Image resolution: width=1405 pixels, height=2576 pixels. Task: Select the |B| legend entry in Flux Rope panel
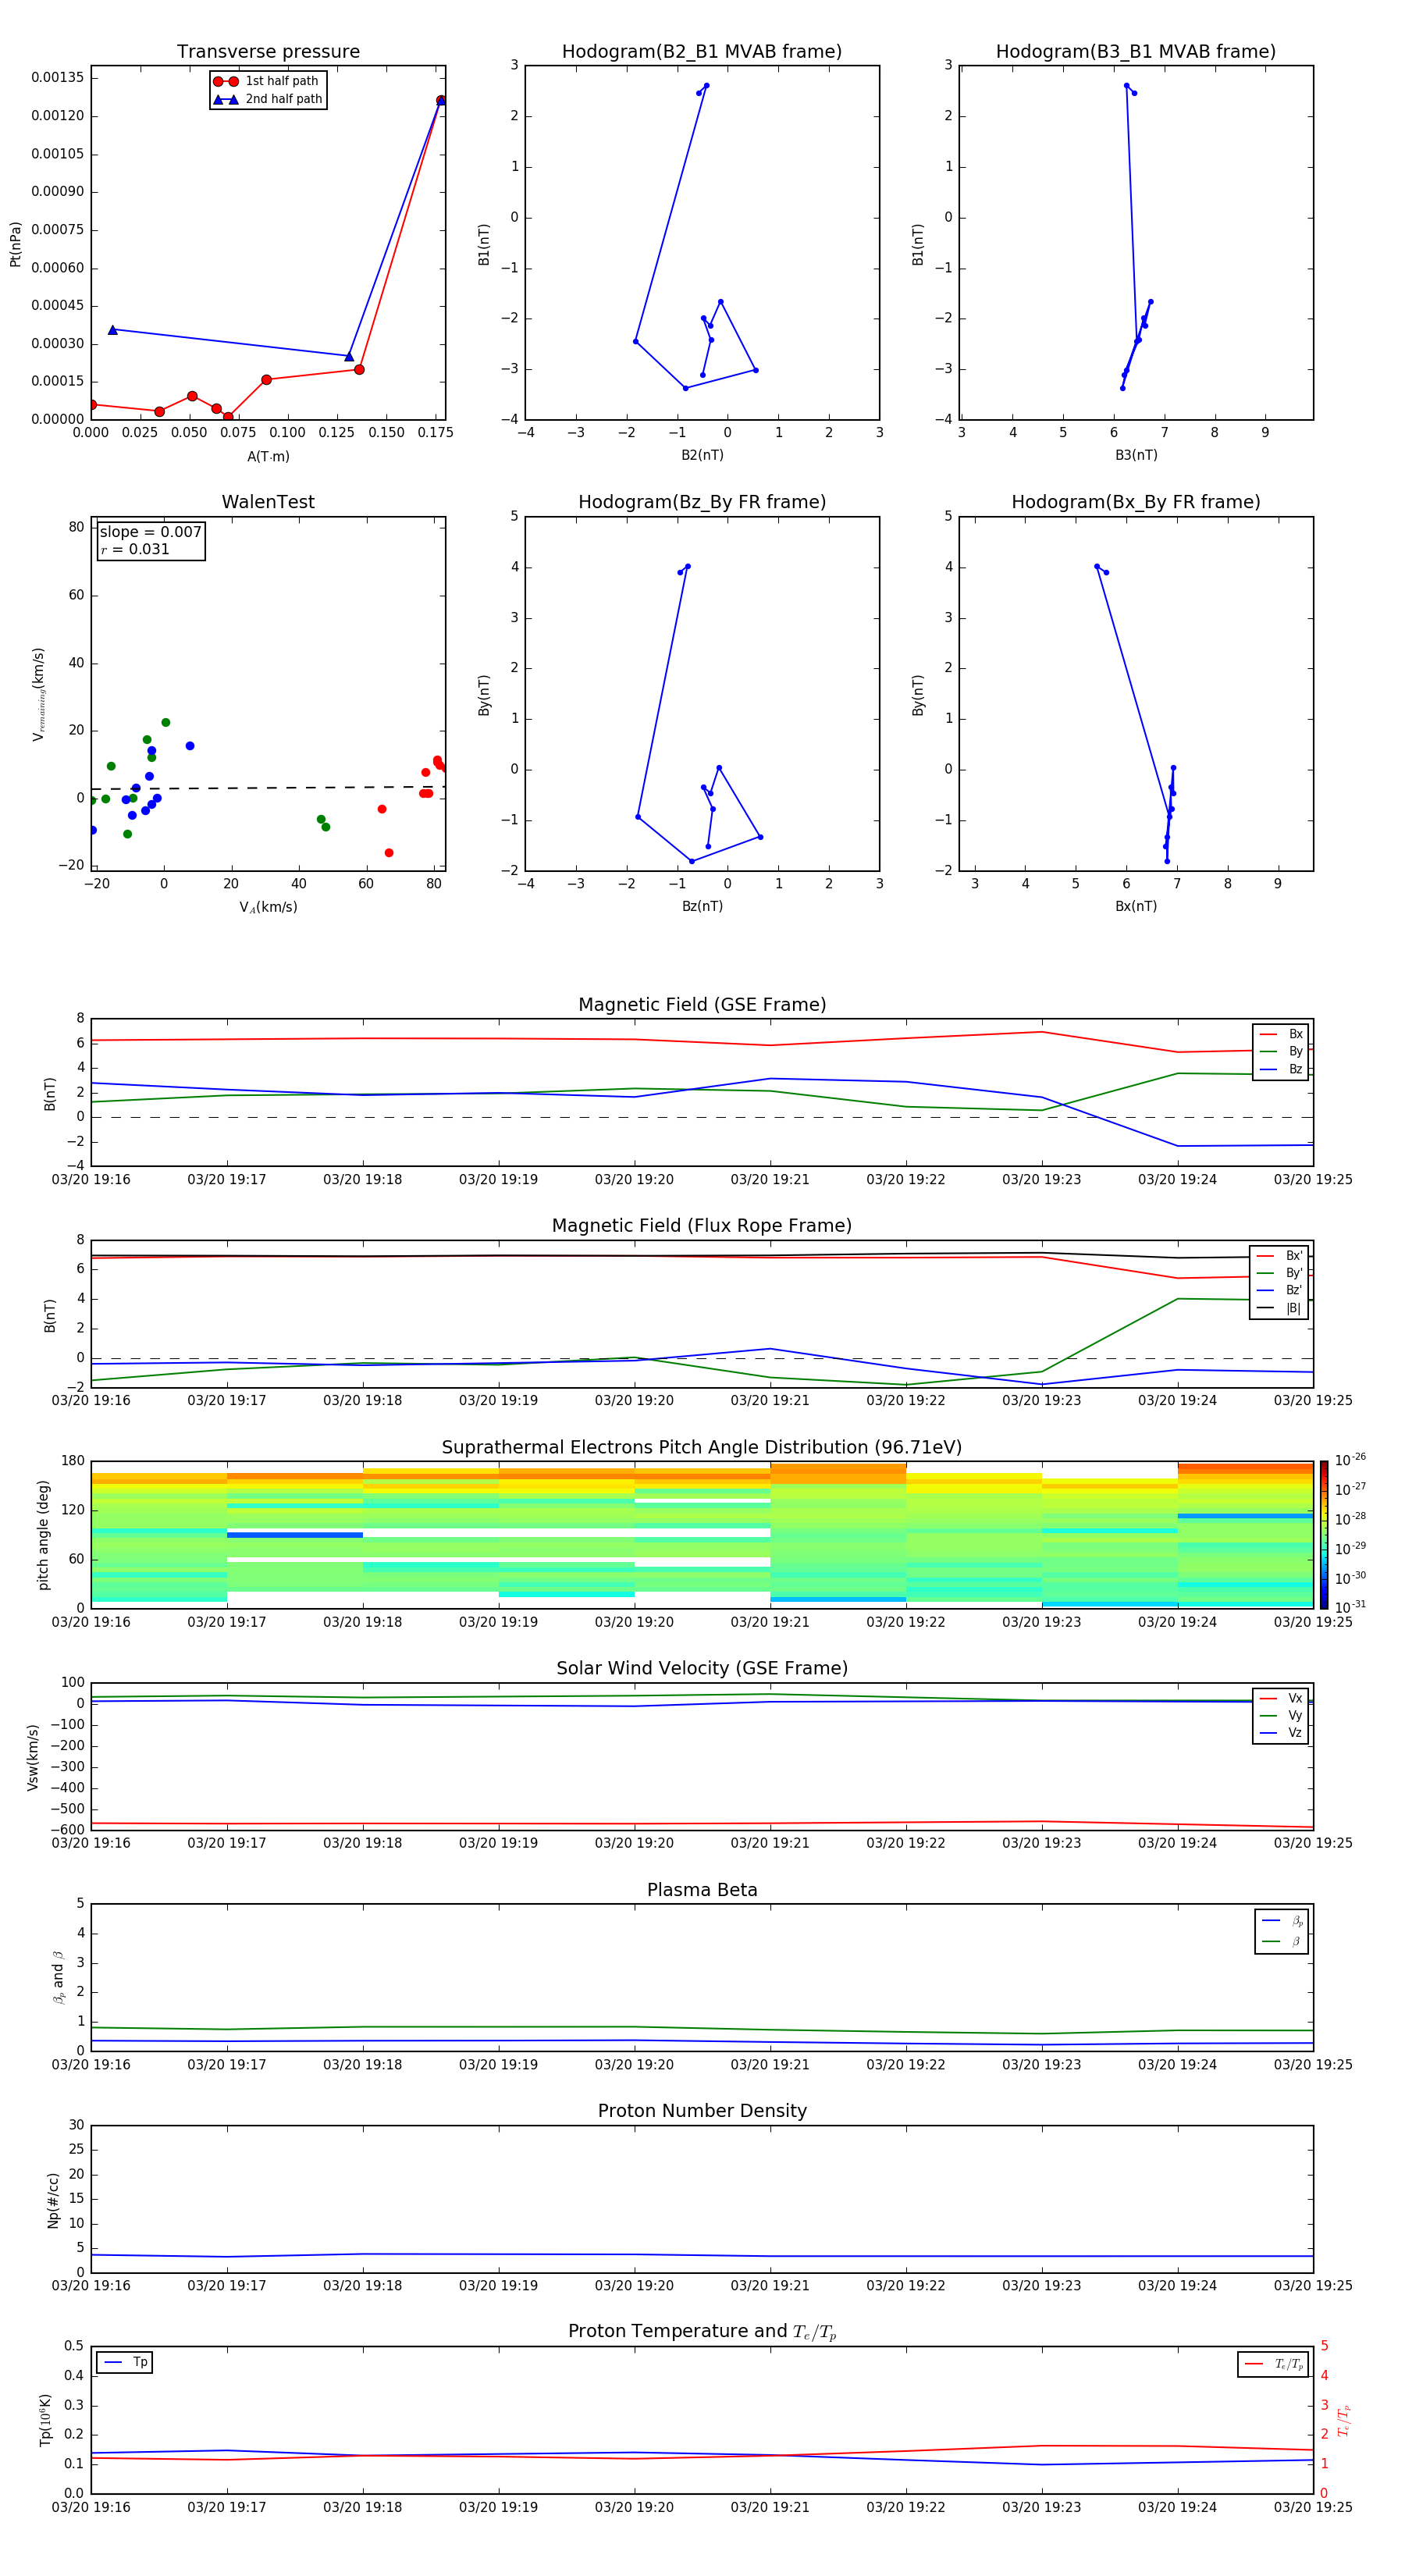coord(1279,1308)
